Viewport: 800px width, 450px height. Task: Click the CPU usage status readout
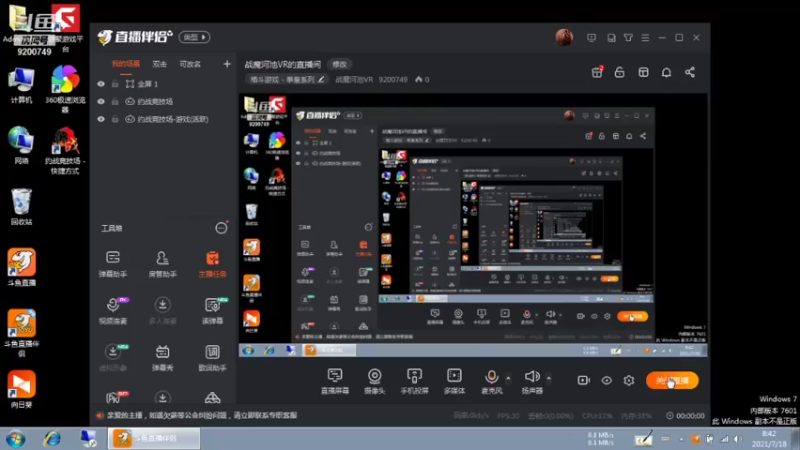(x=597, y=416)
